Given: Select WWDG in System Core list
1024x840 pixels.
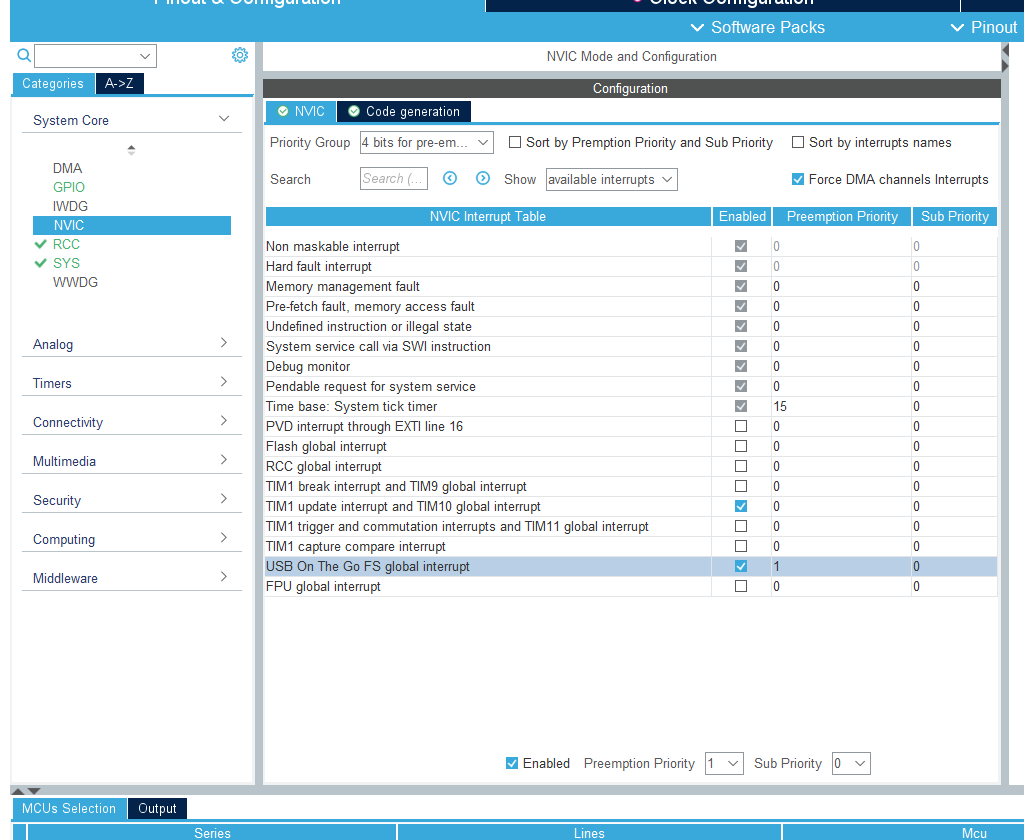Looking at the screenshot, I should click(75, 282).
